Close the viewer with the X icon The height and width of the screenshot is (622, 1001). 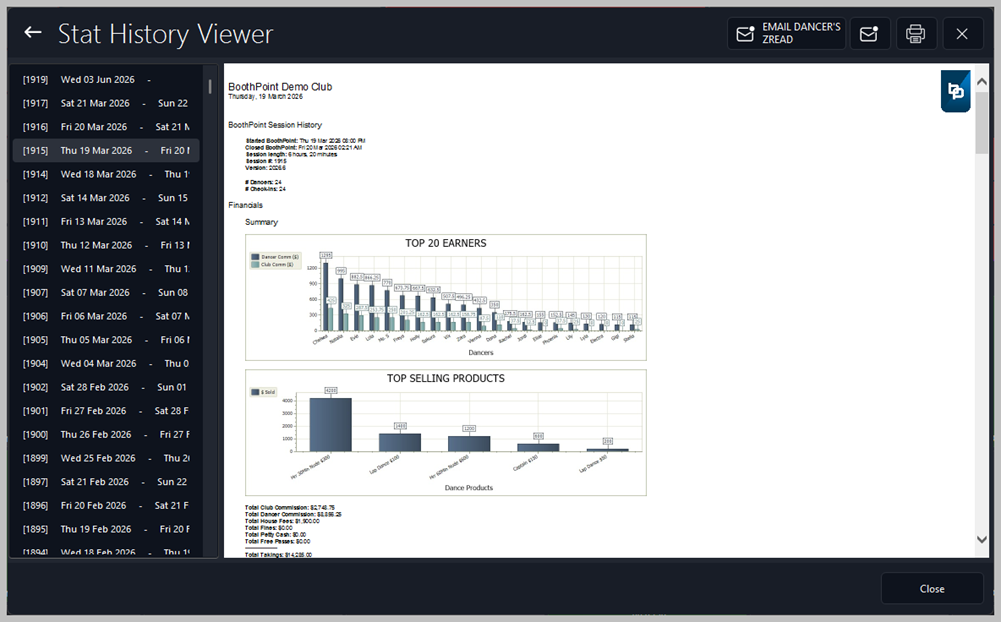[x=961, y=33]
